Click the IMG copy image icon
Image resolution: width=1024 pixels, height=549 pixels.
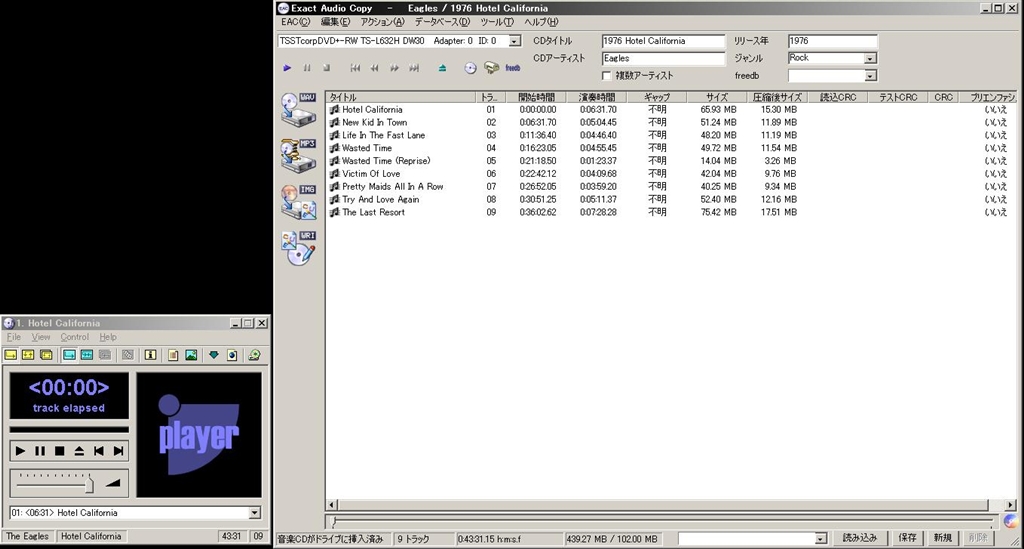point(298,201)
